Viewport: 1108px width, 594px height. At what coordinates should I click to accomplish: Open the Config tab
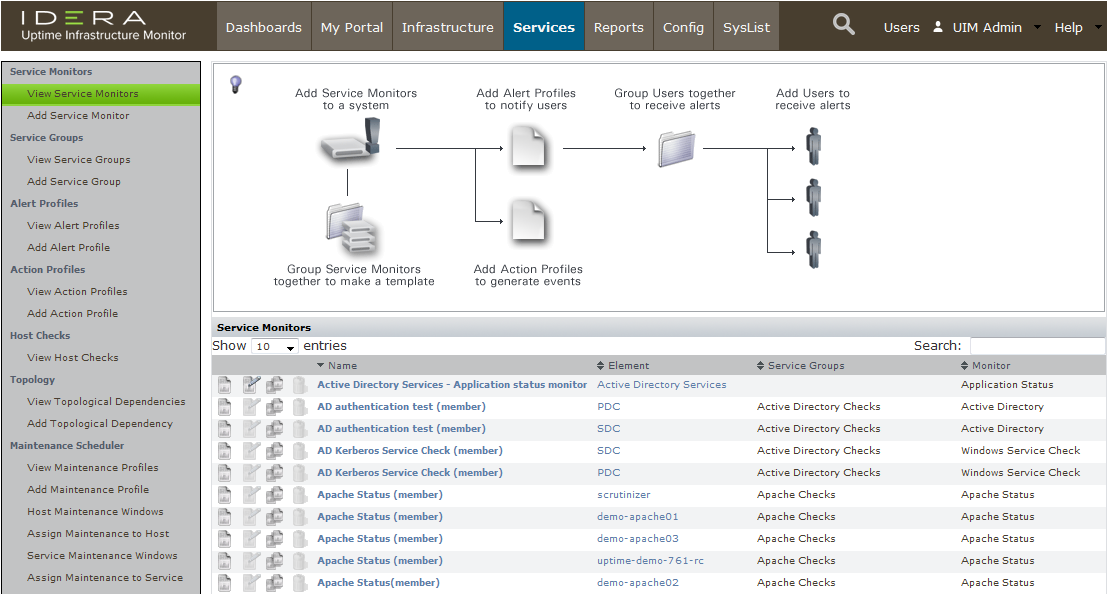point(683,27)
